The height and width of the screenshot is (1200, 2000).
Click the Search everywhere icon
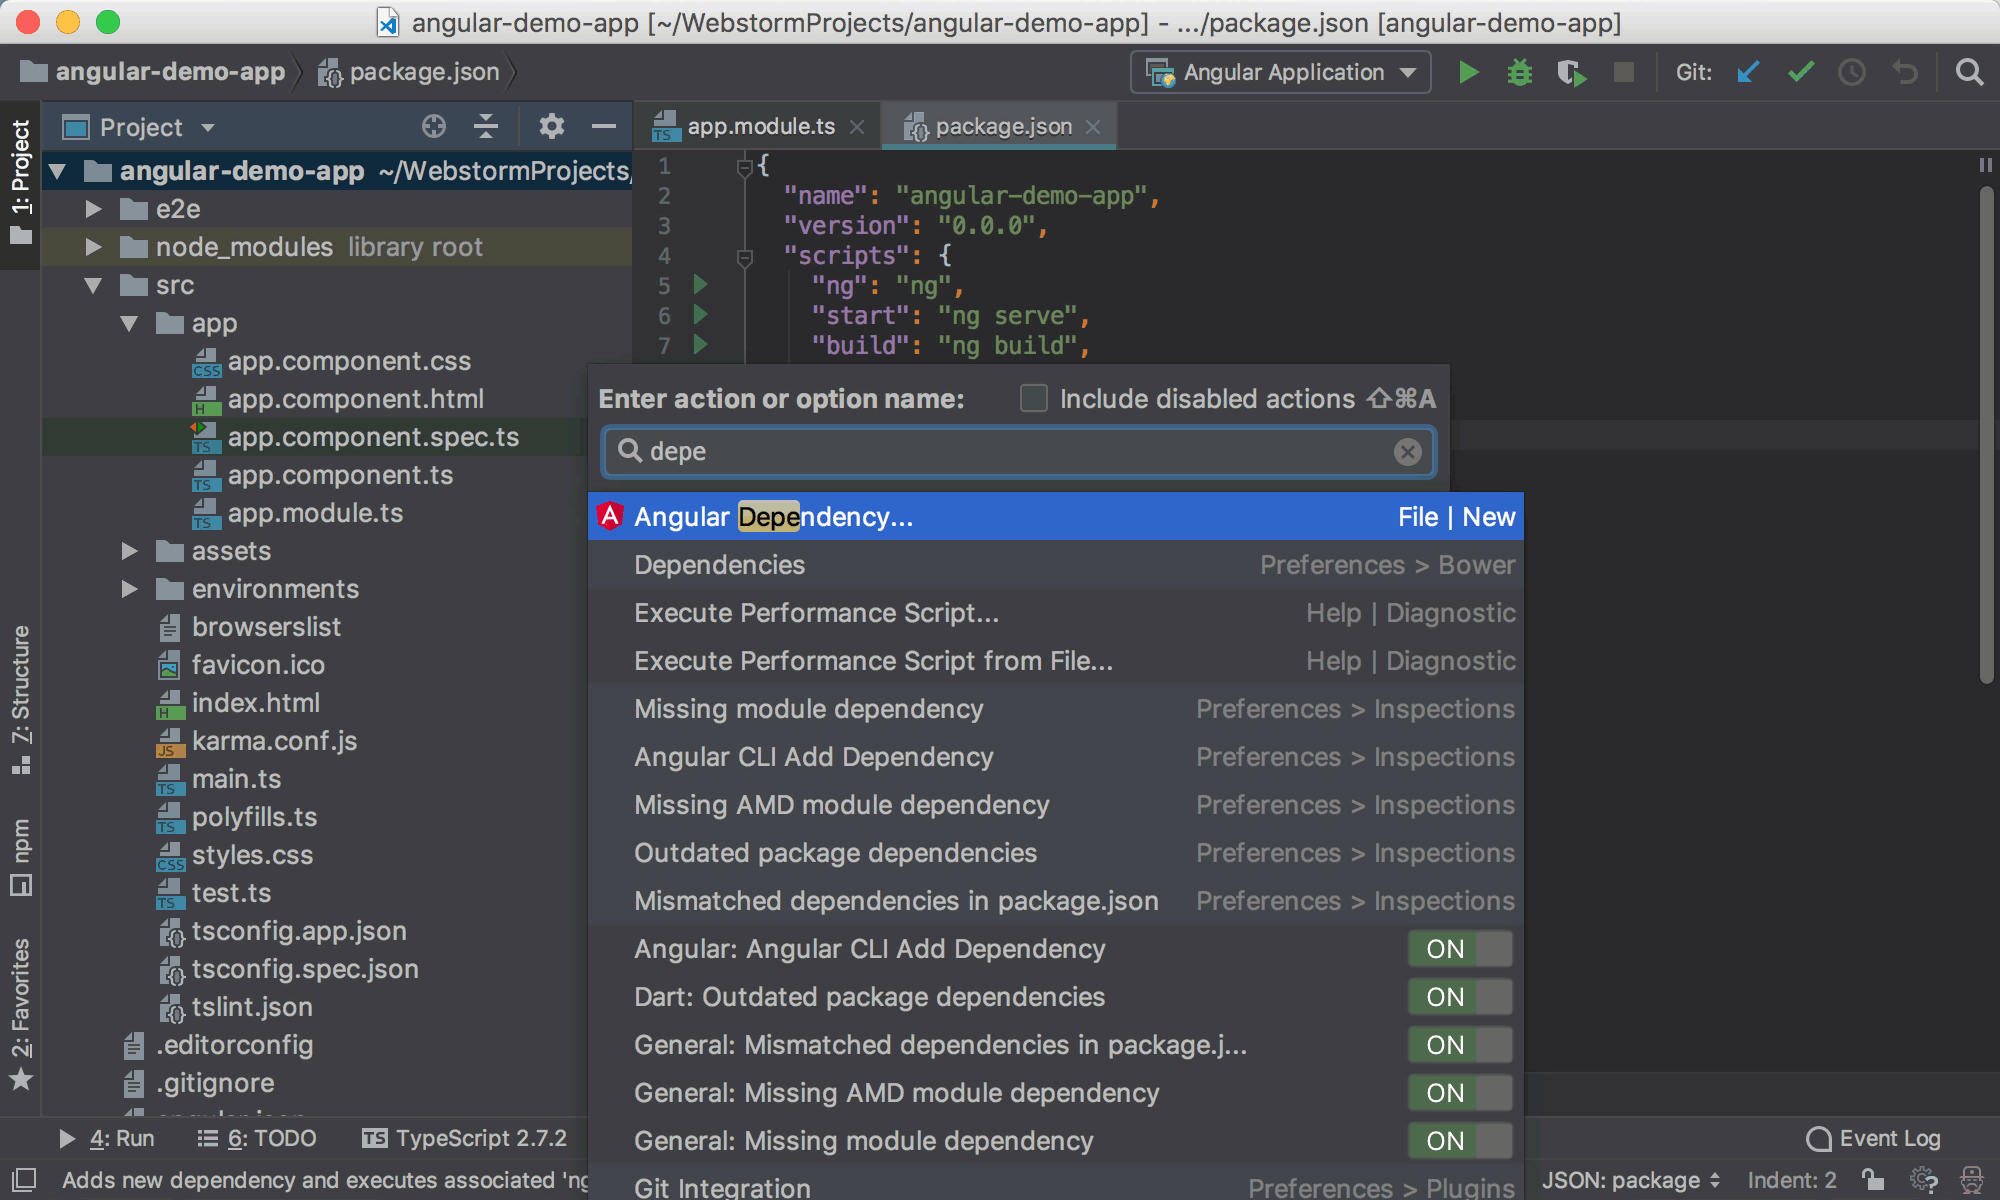[x=1970, y=70]
